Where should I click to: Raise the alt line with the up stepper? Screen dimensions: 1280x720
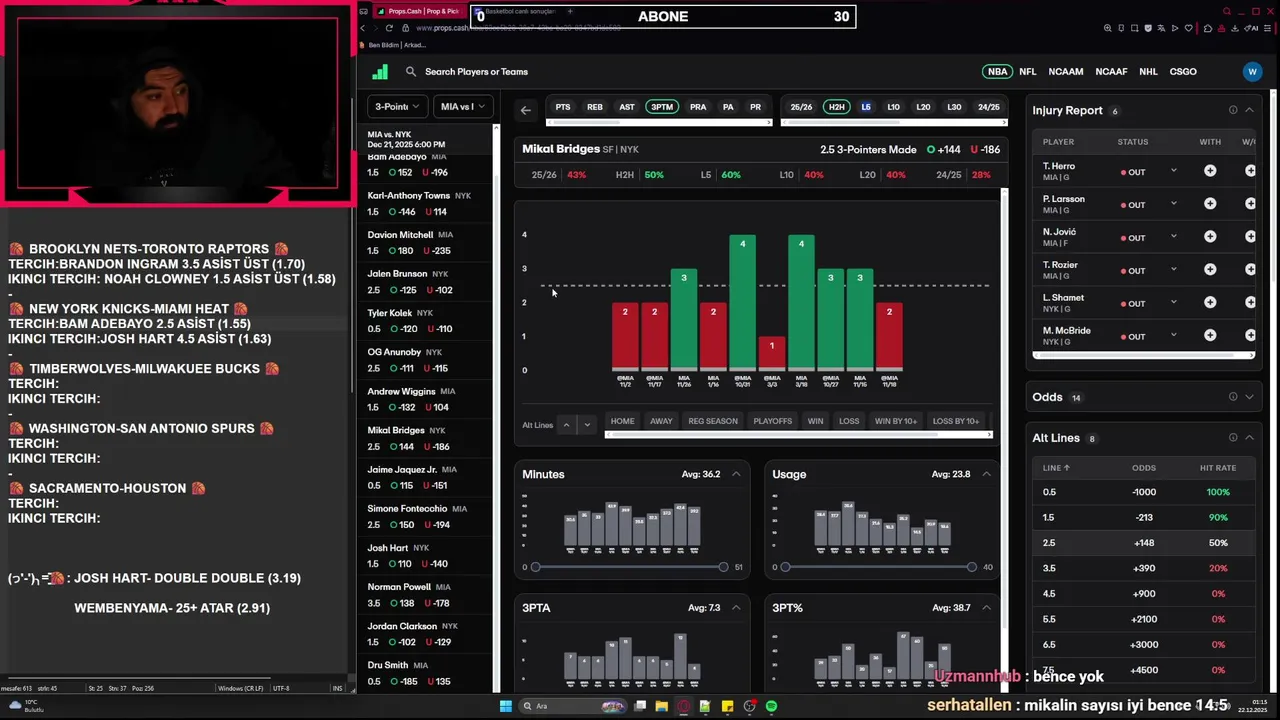tap(566, 425)
